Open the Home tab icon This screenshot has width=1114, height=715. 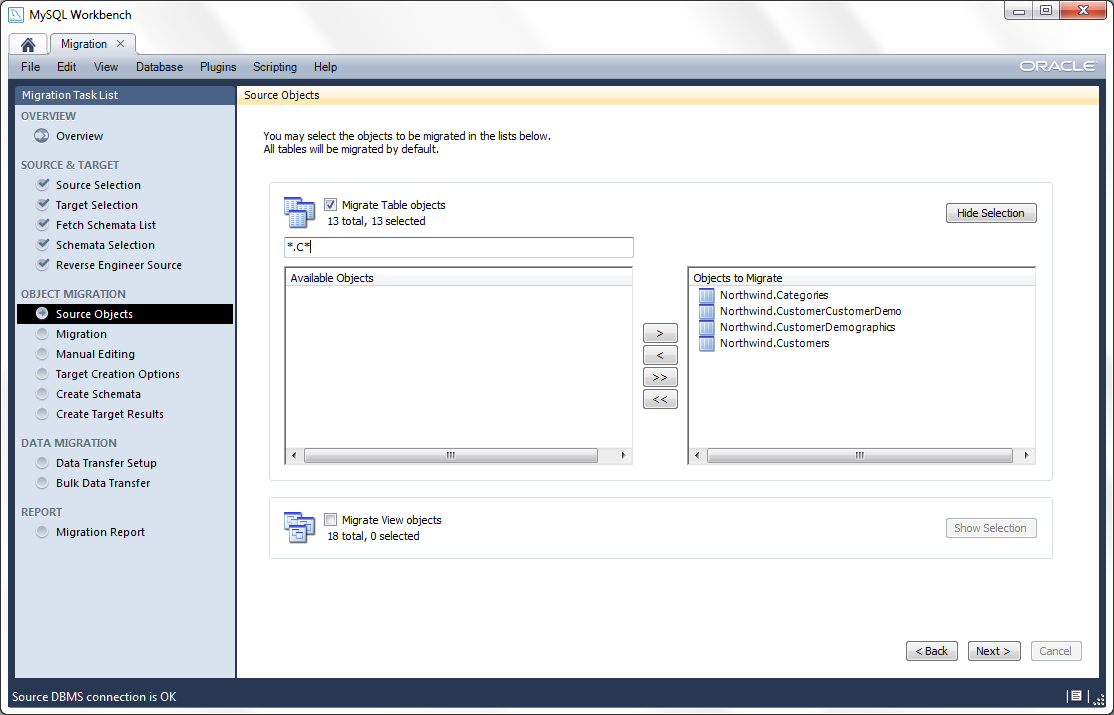(x=28, y=44)
